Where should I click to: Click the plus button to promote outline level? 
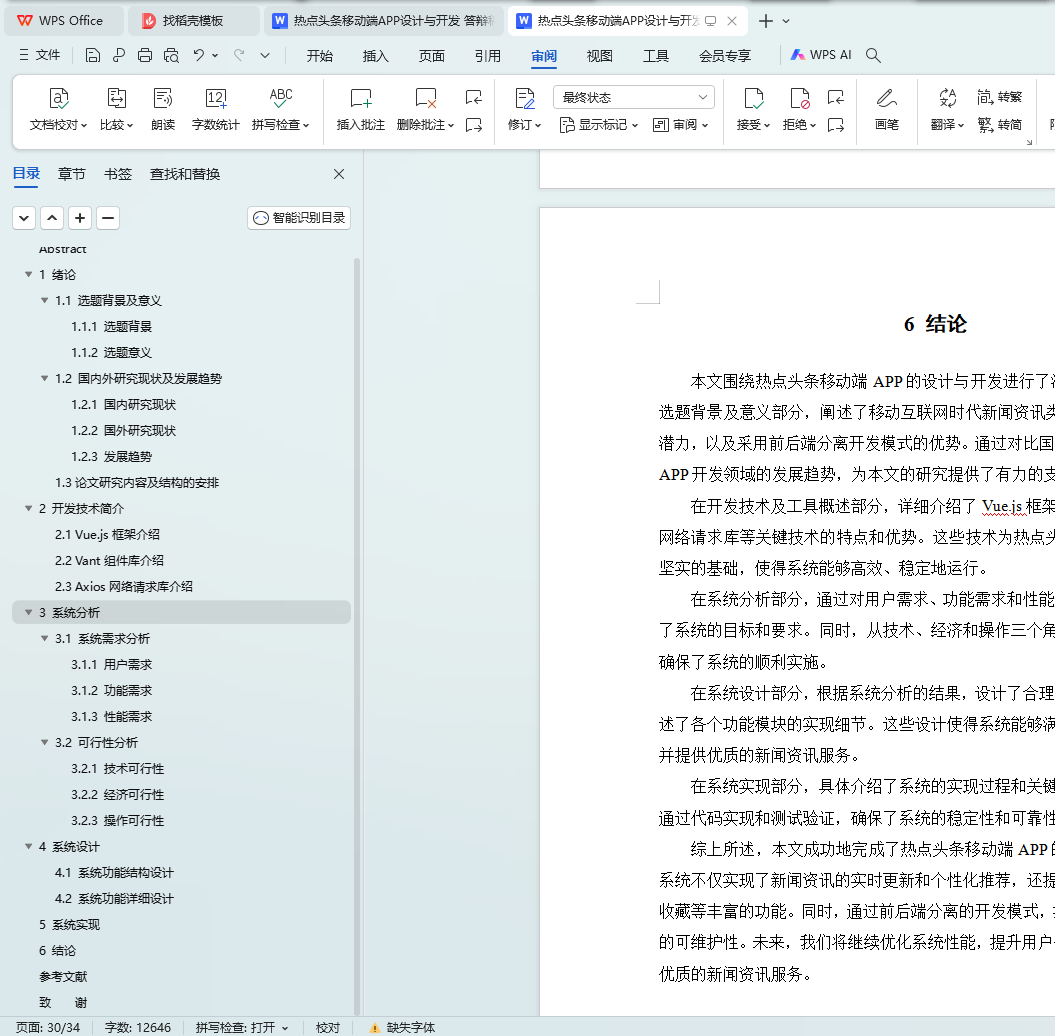tap(80, 218)
